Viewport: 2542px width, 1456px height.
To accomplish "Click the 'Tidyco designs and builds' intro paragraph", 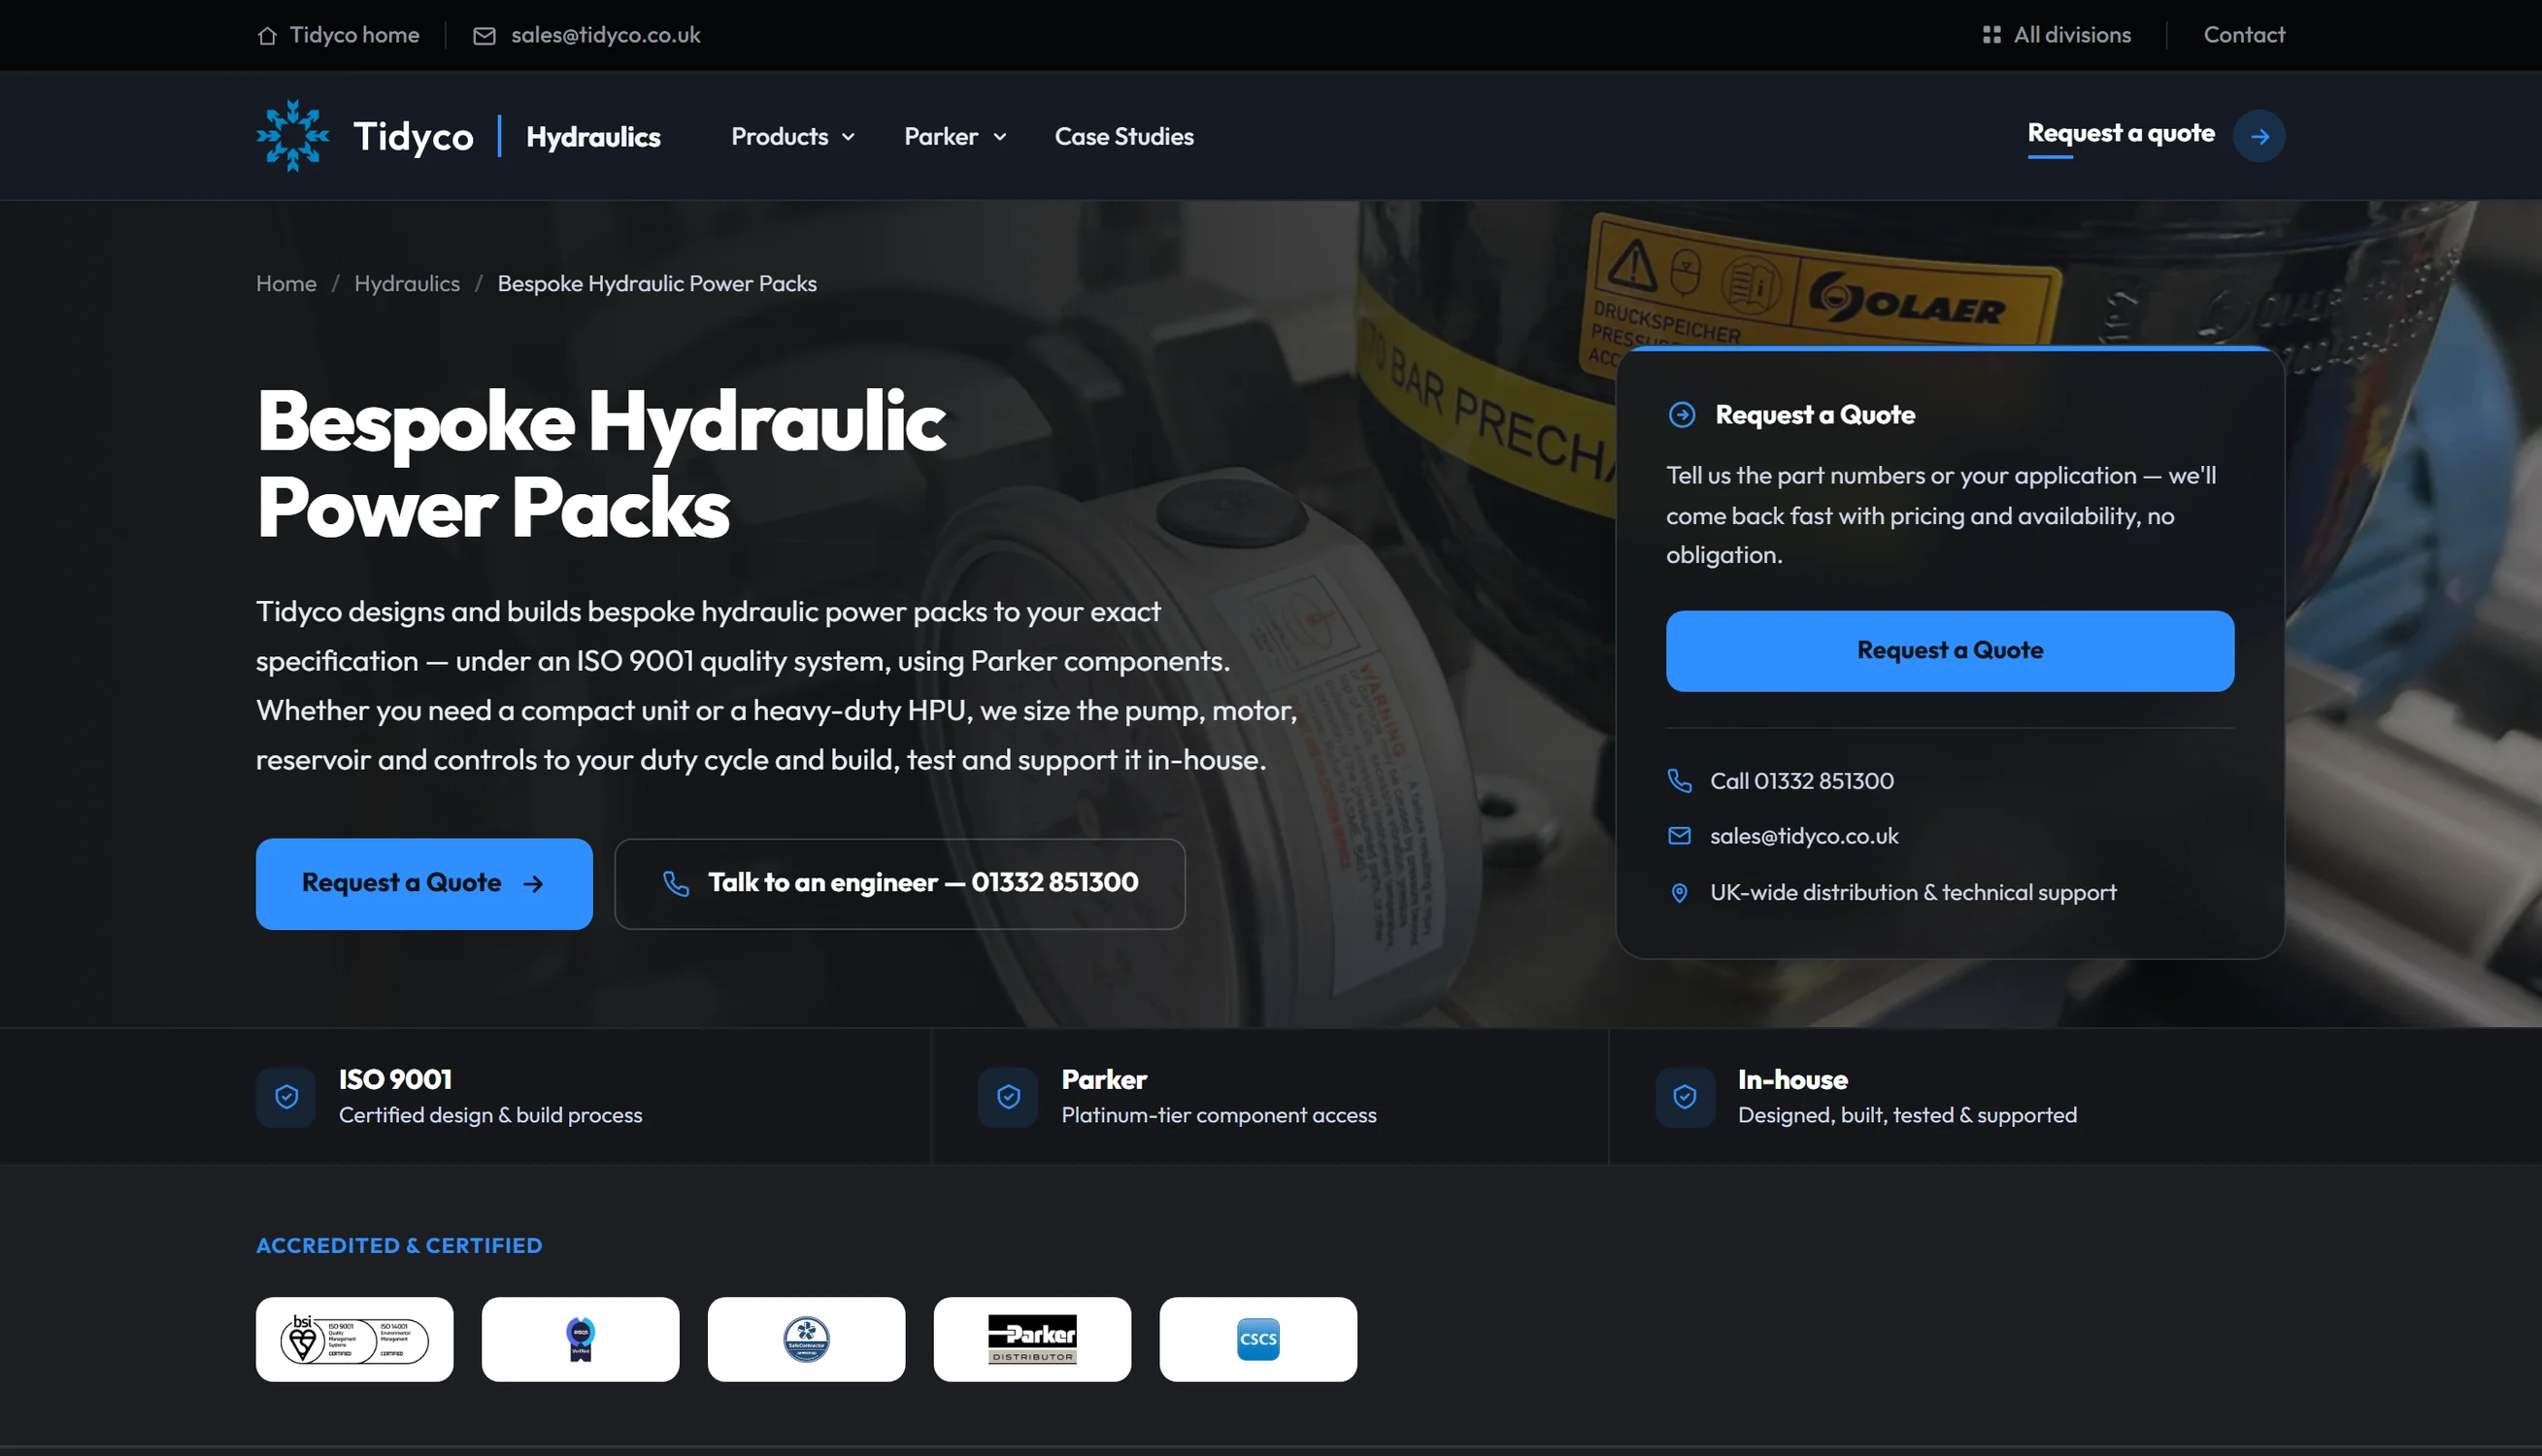I will [x=777, y=686].
